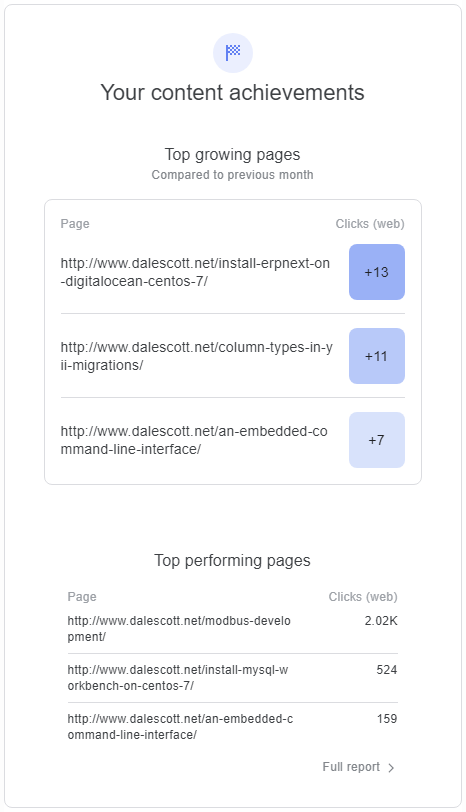
Task: Open install-erpnext-on-digitalocean-centos-7 page link
Action: 195,272
